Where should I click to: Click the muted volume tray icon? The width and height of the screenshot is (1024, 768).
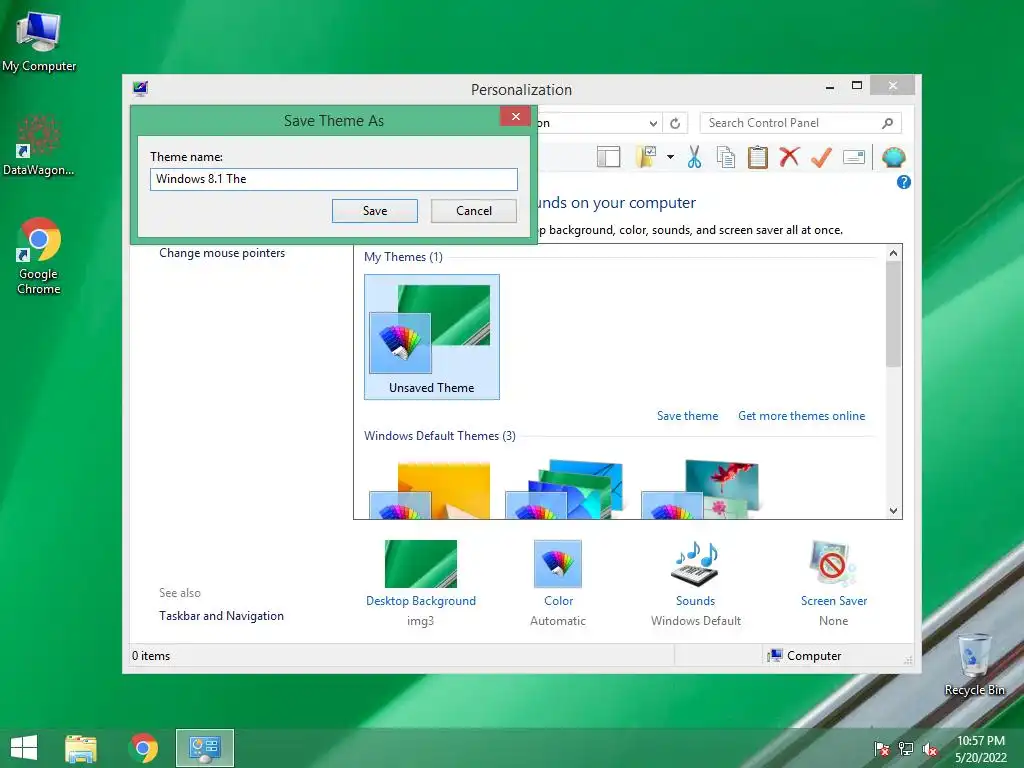(x=930, y=749)
